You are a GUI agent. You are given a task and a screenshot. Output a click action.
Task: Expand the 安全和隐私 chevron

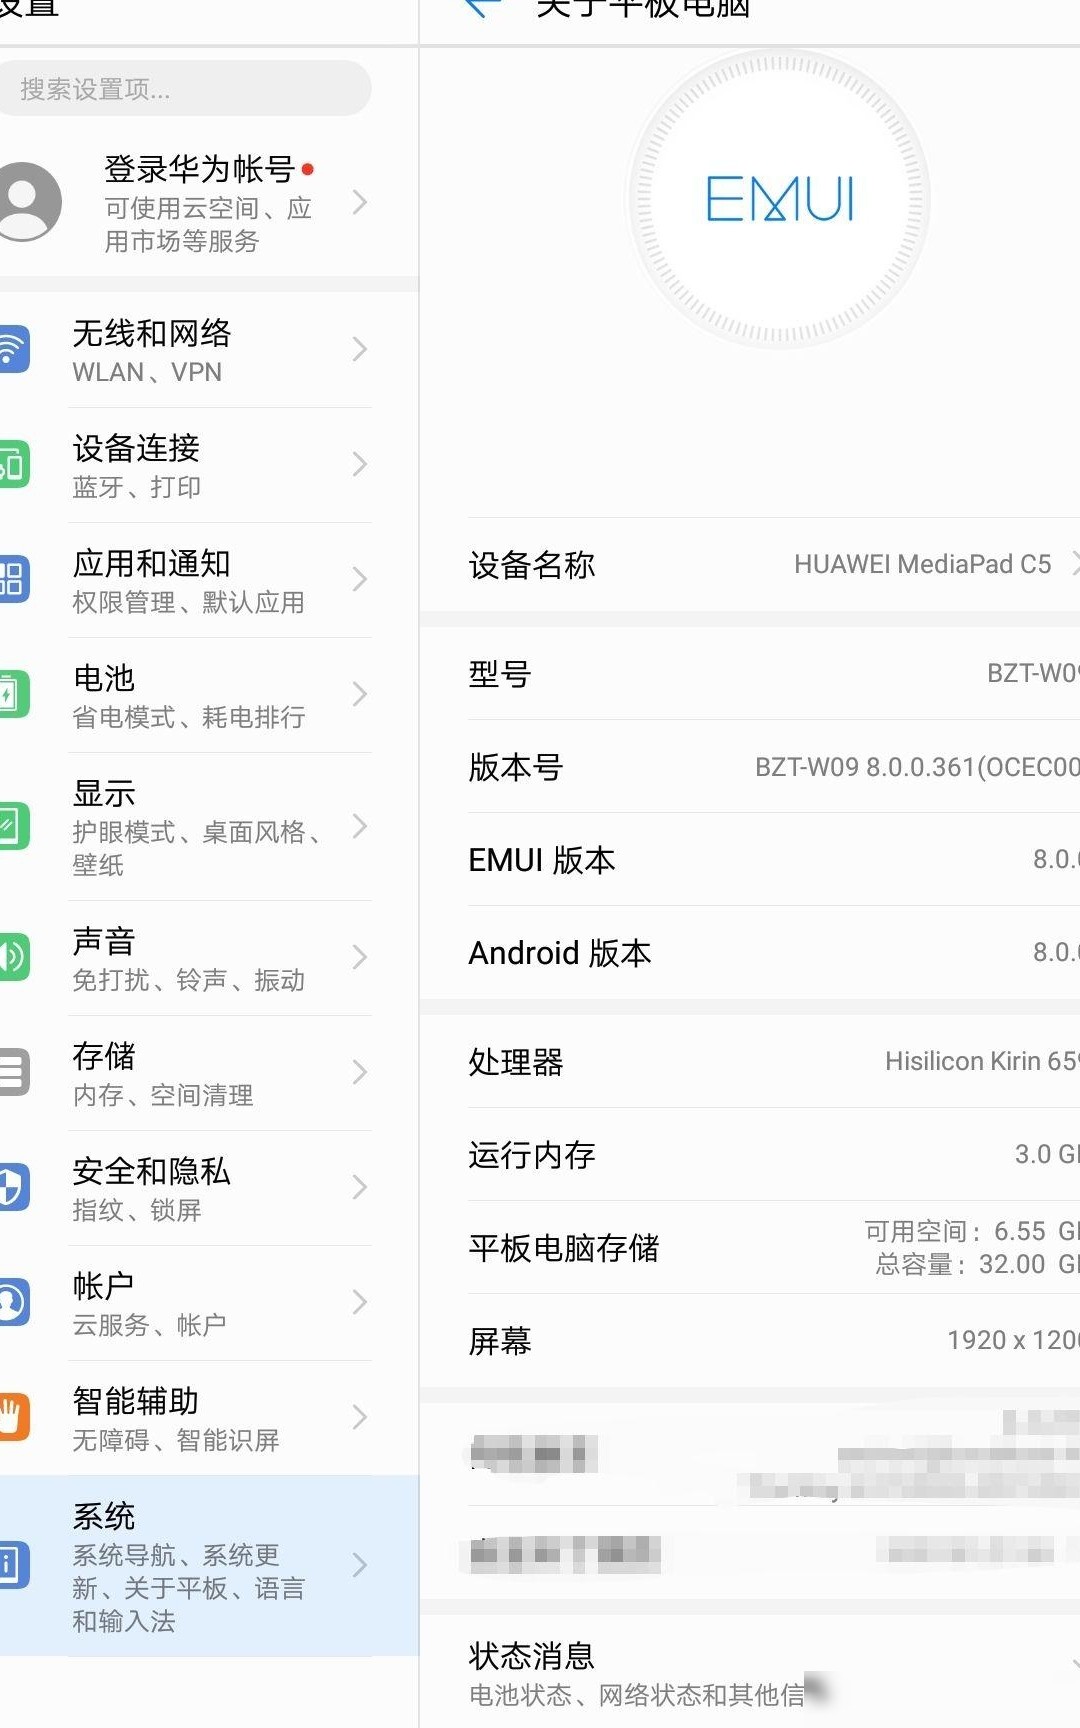(x=360, y=1187)
